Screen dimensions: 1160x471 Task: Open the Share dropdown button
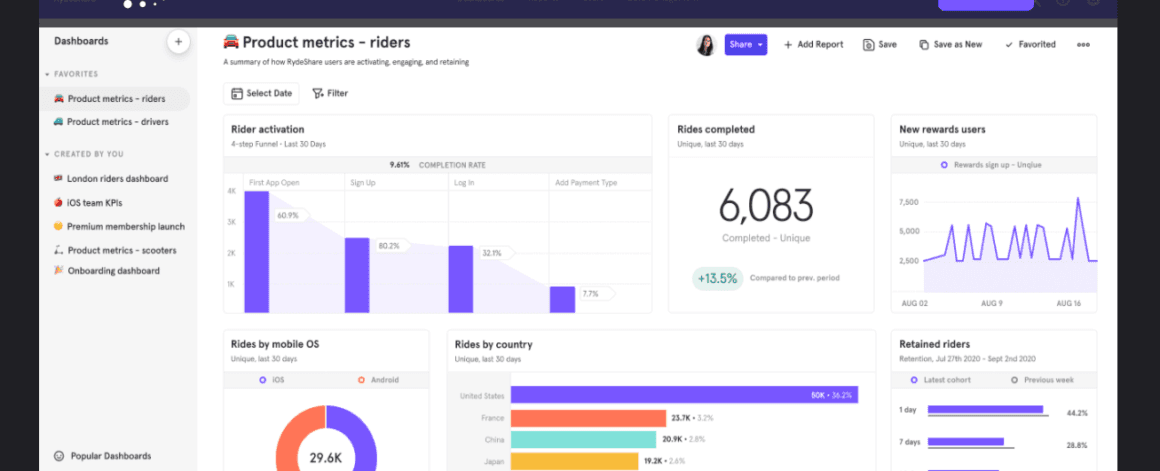[745, 45]
